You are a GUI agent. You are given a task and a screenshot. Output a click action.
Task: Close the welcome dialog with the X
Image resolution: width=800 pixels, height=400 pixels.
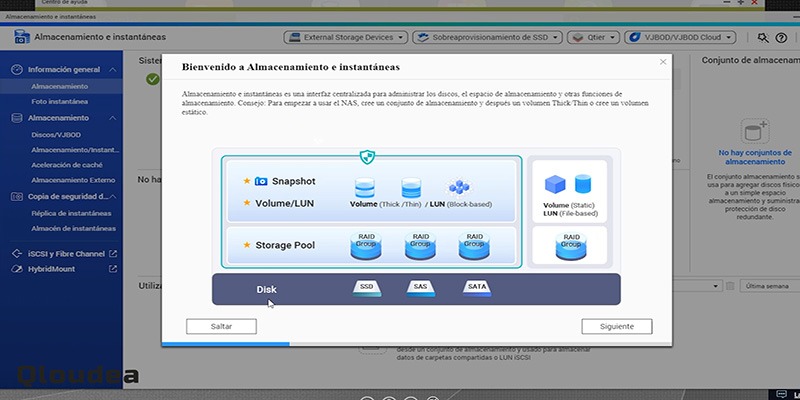663,62
